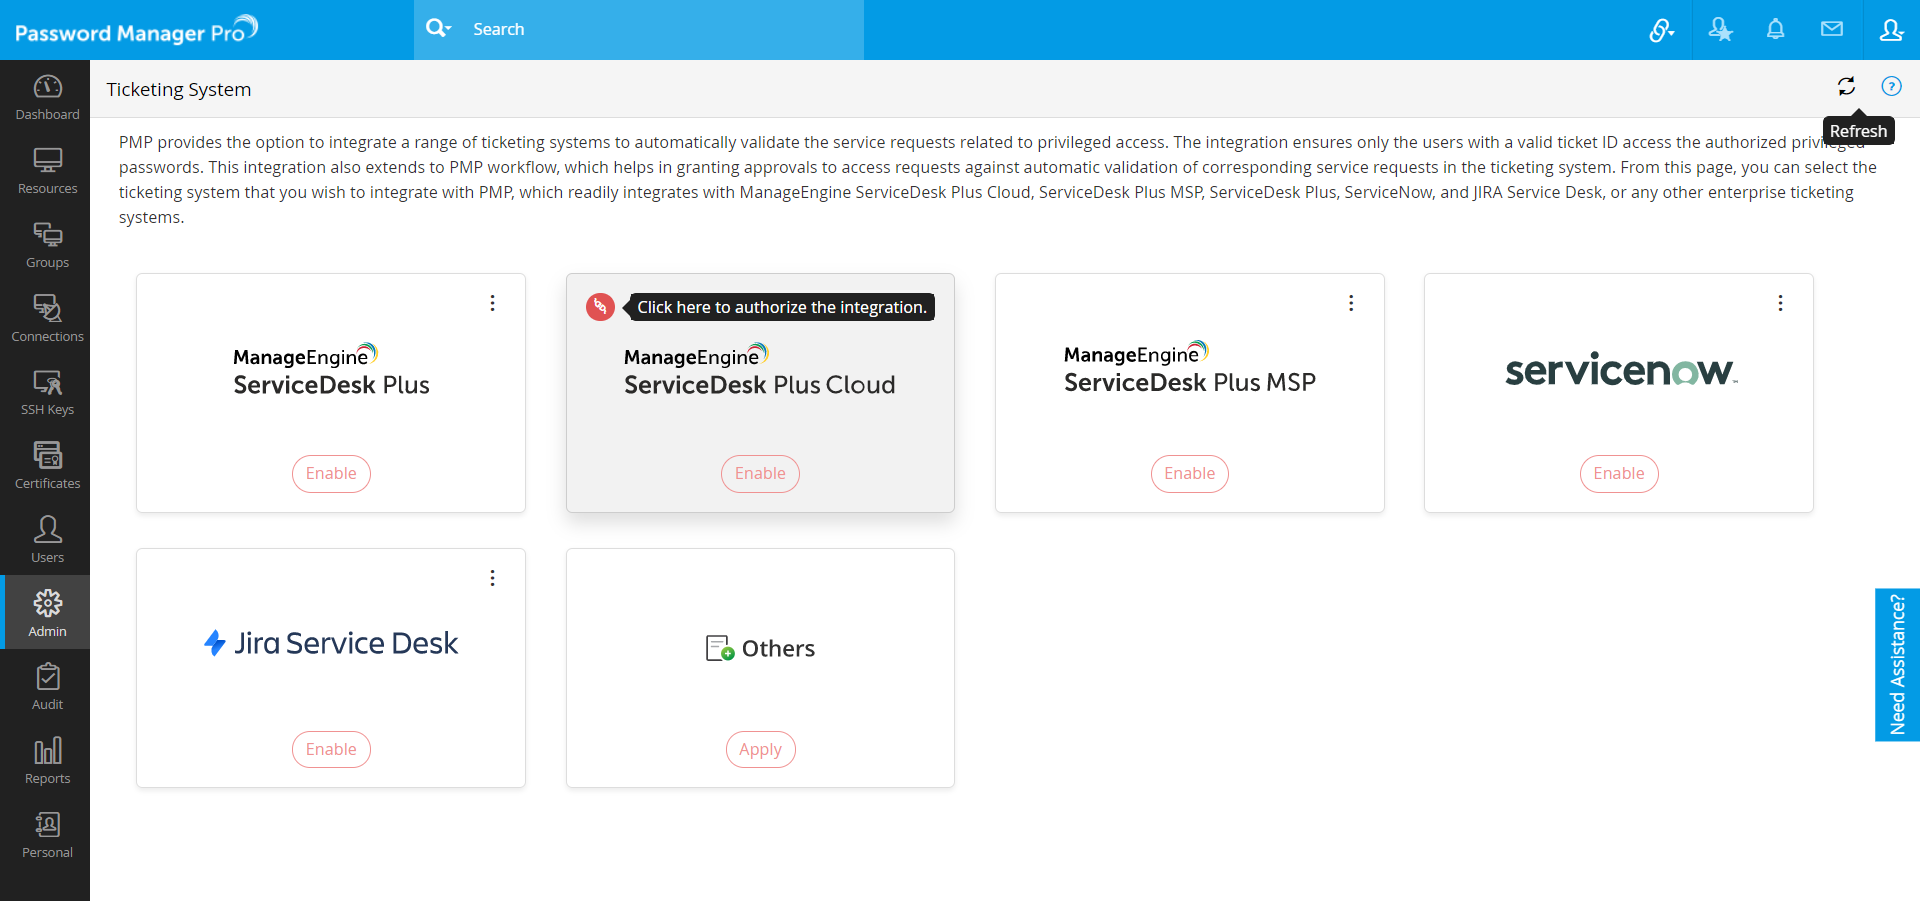Click the starred user icon in header

coord(1720,30)
